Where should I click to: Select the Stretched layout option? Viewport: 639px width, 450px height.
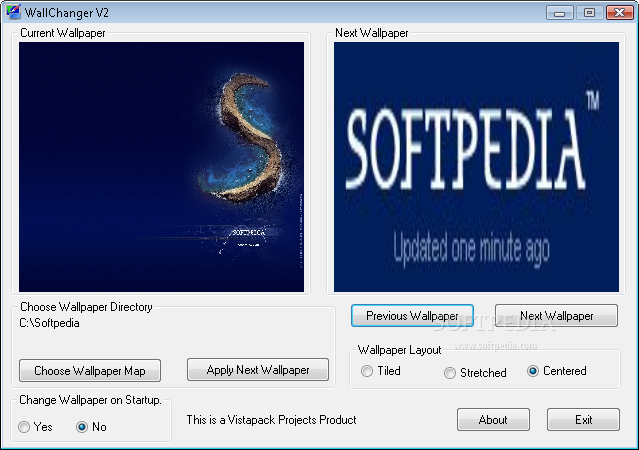click(x=475, y=373)
